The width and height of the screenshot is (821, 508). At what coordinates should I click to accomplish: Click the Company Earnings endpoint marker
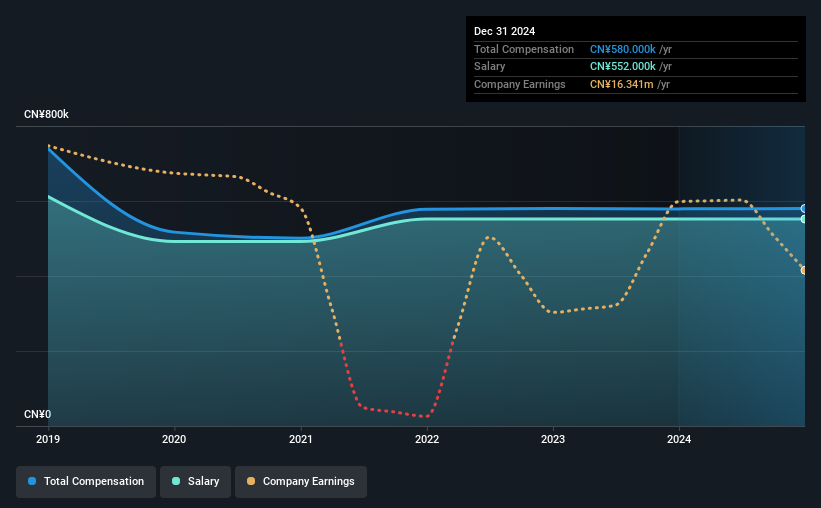(x=804, y=270)
